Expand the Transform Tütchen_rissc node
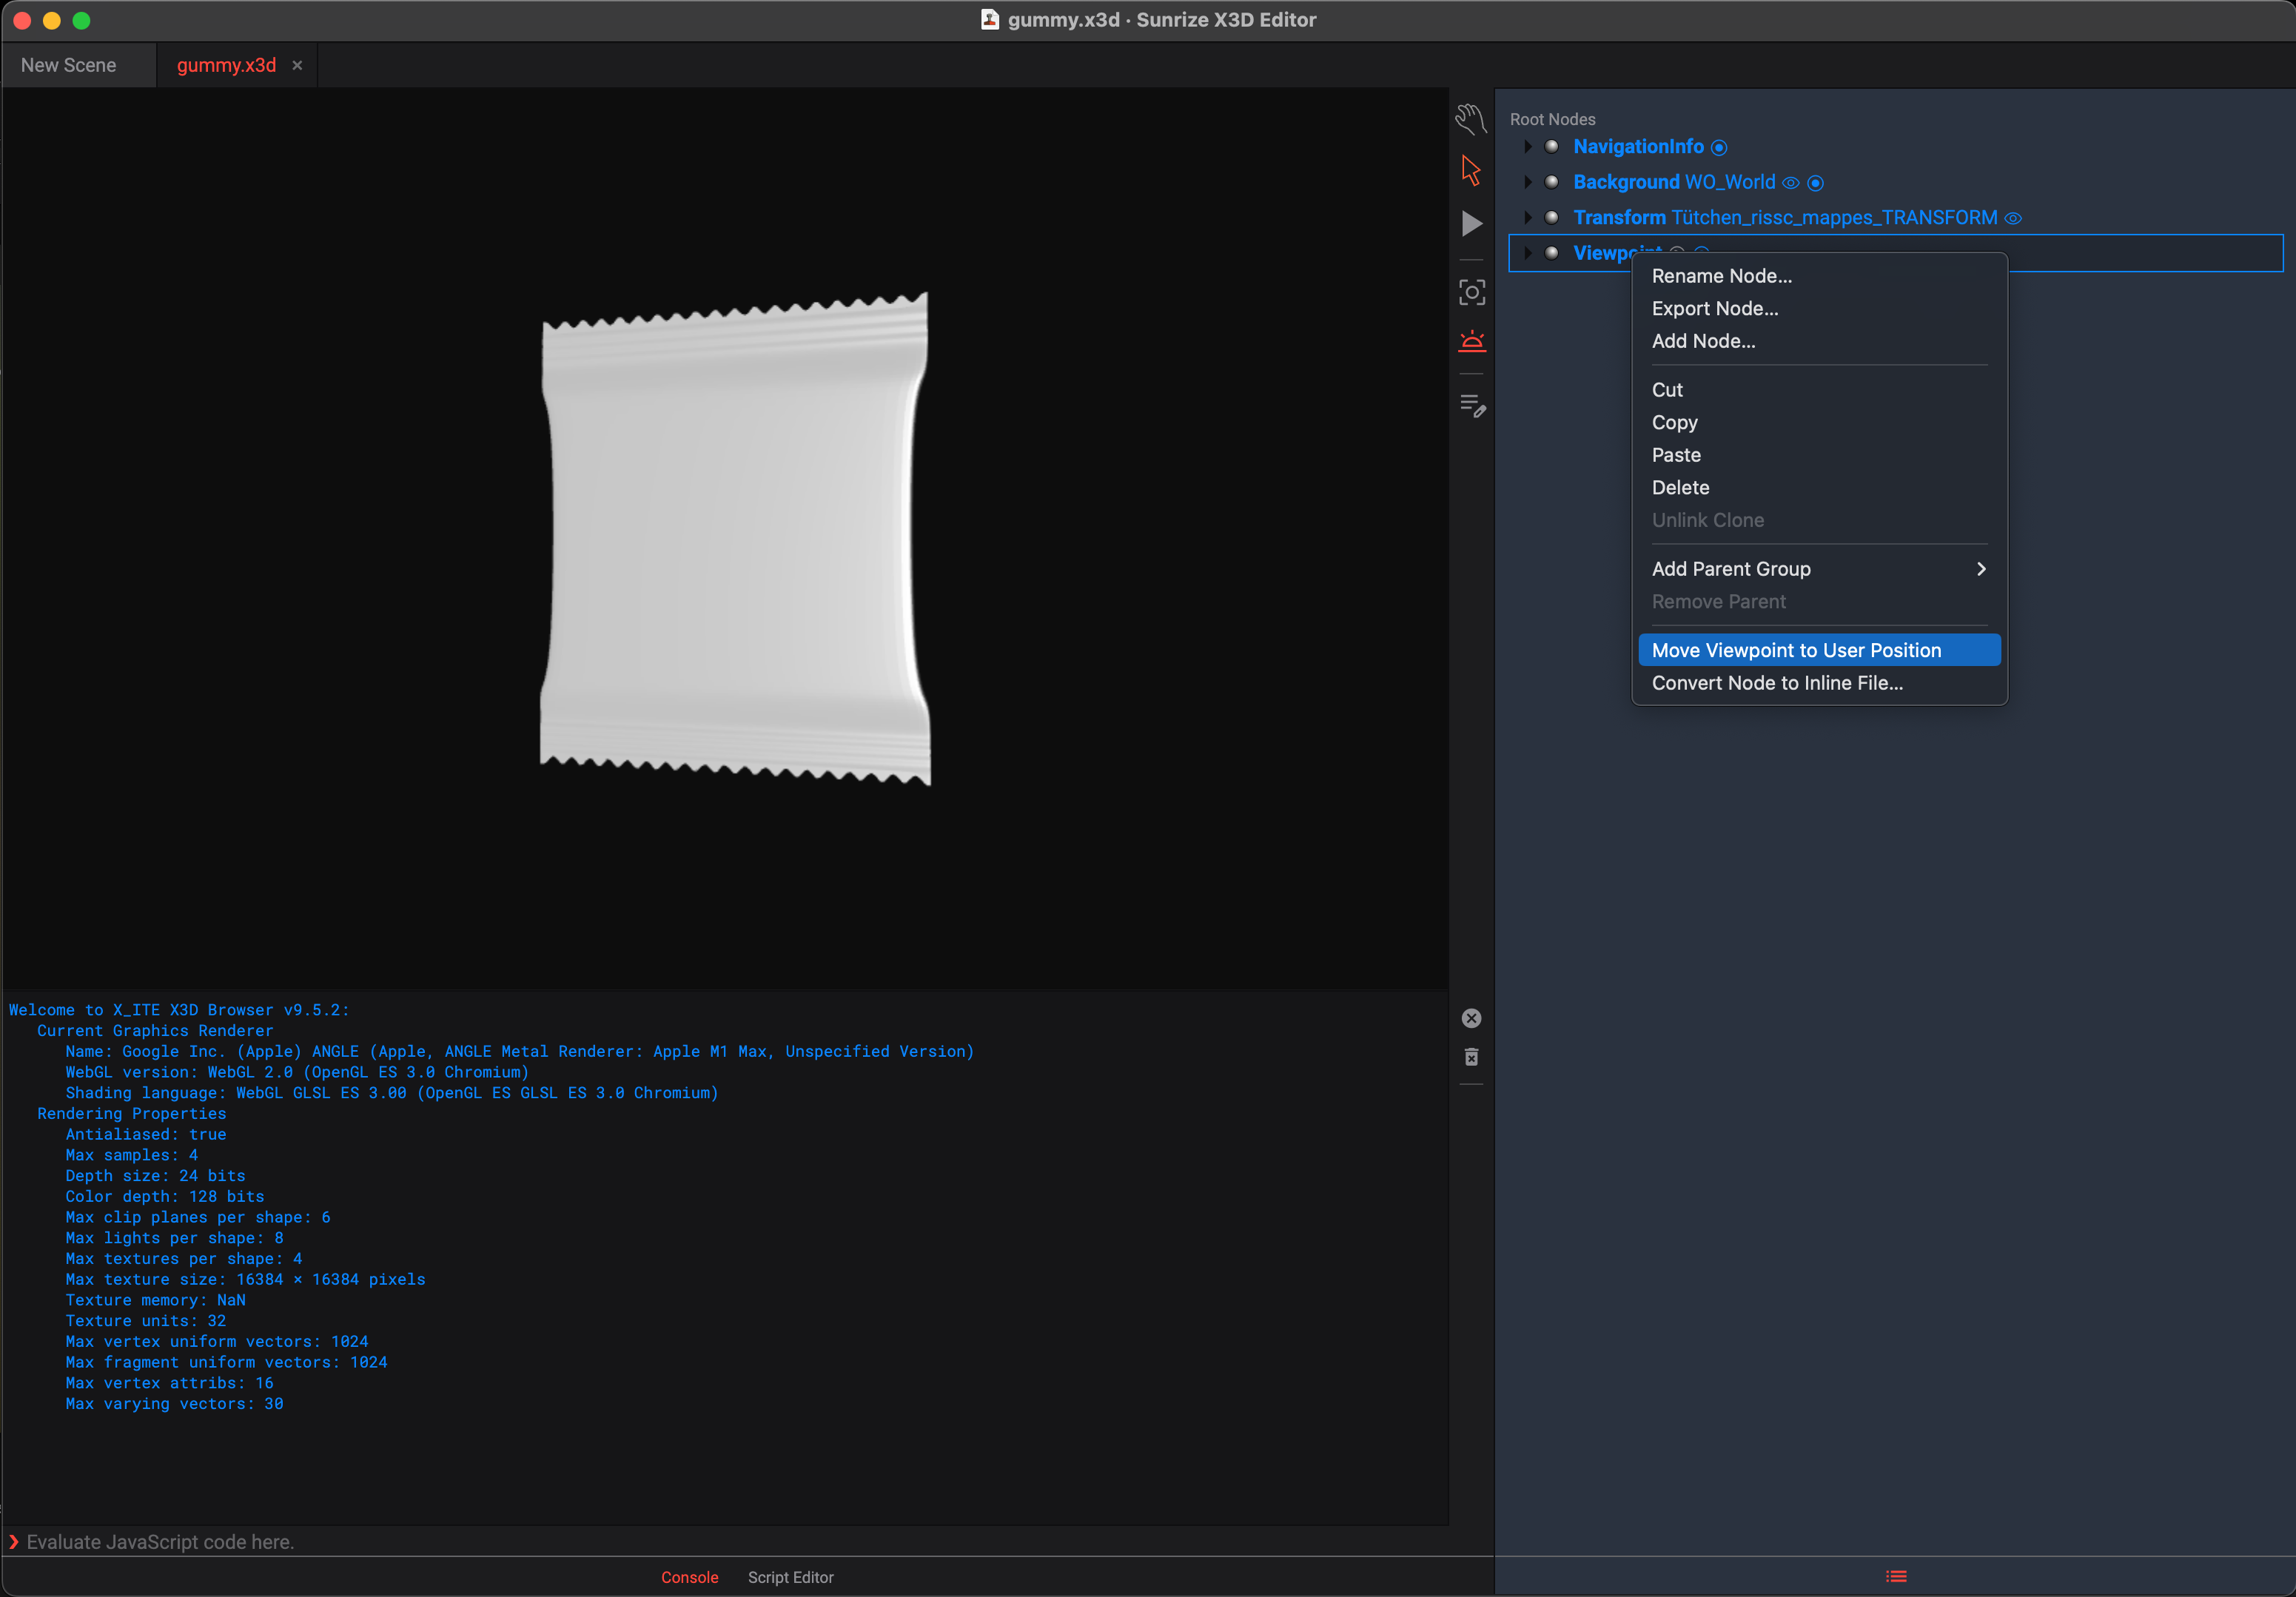Image resolution: width=2296 pixels, height=1597 pixels. tap(1526, 216)
